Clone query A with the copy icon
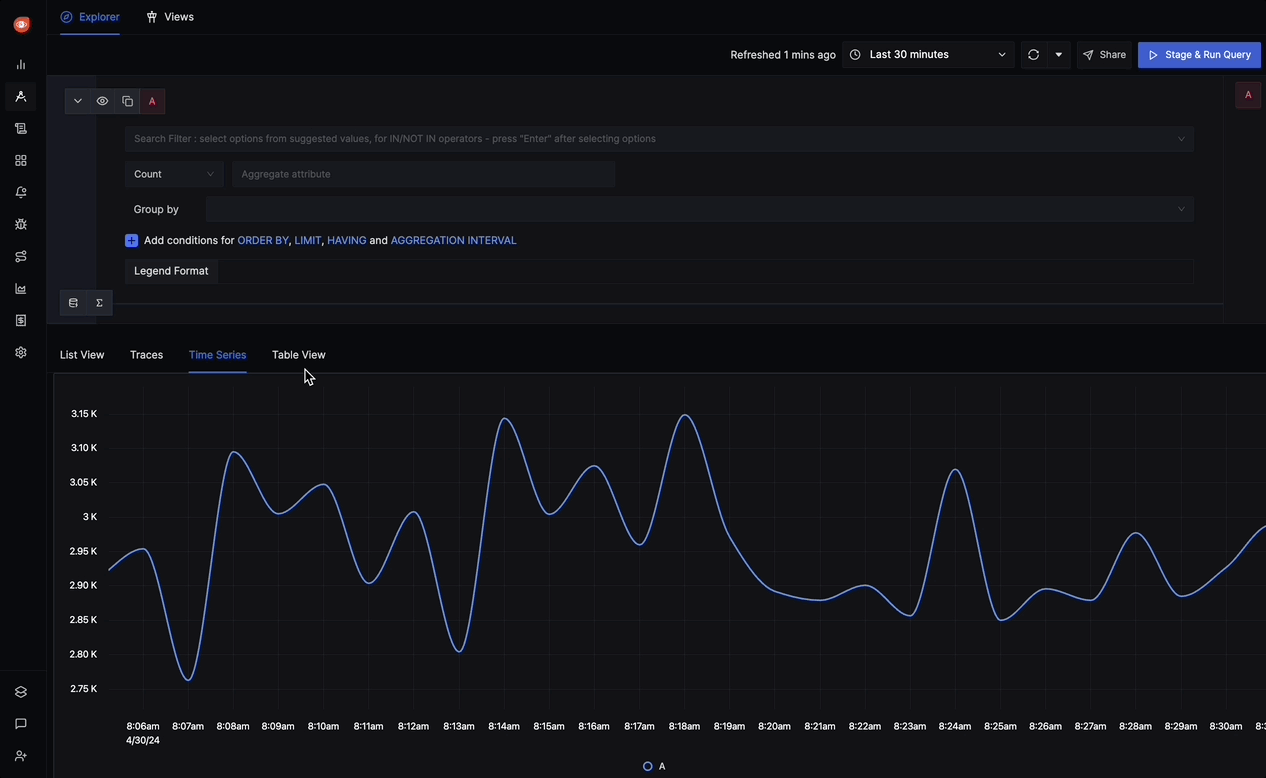This screenshot has width=1266, height=778. [127, 101]
